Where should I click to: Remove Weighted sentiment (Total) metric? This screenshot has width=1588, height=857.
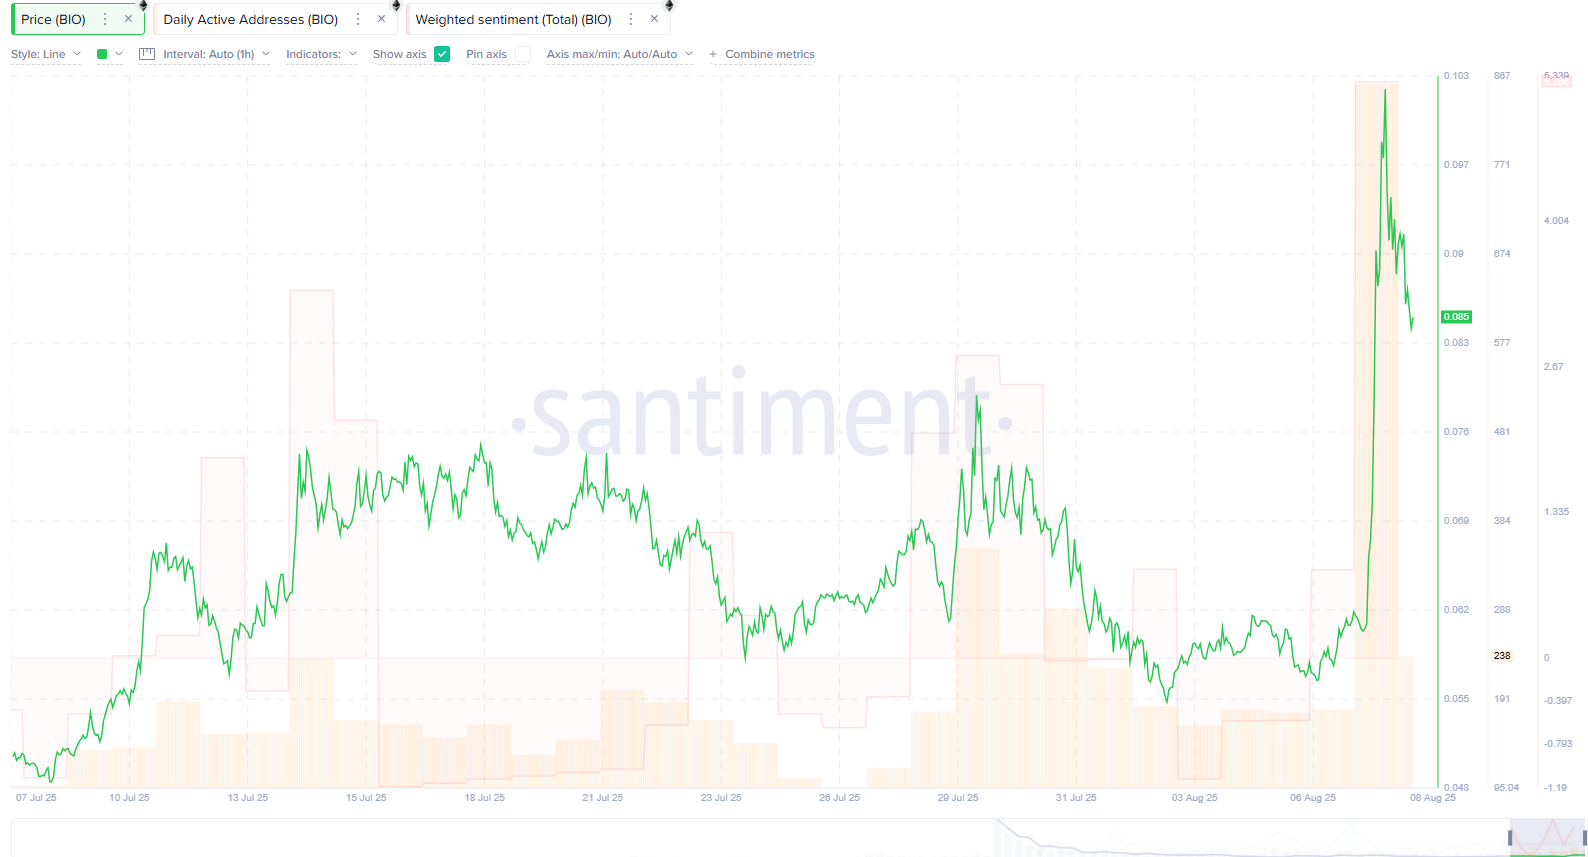tap(654, 19)
